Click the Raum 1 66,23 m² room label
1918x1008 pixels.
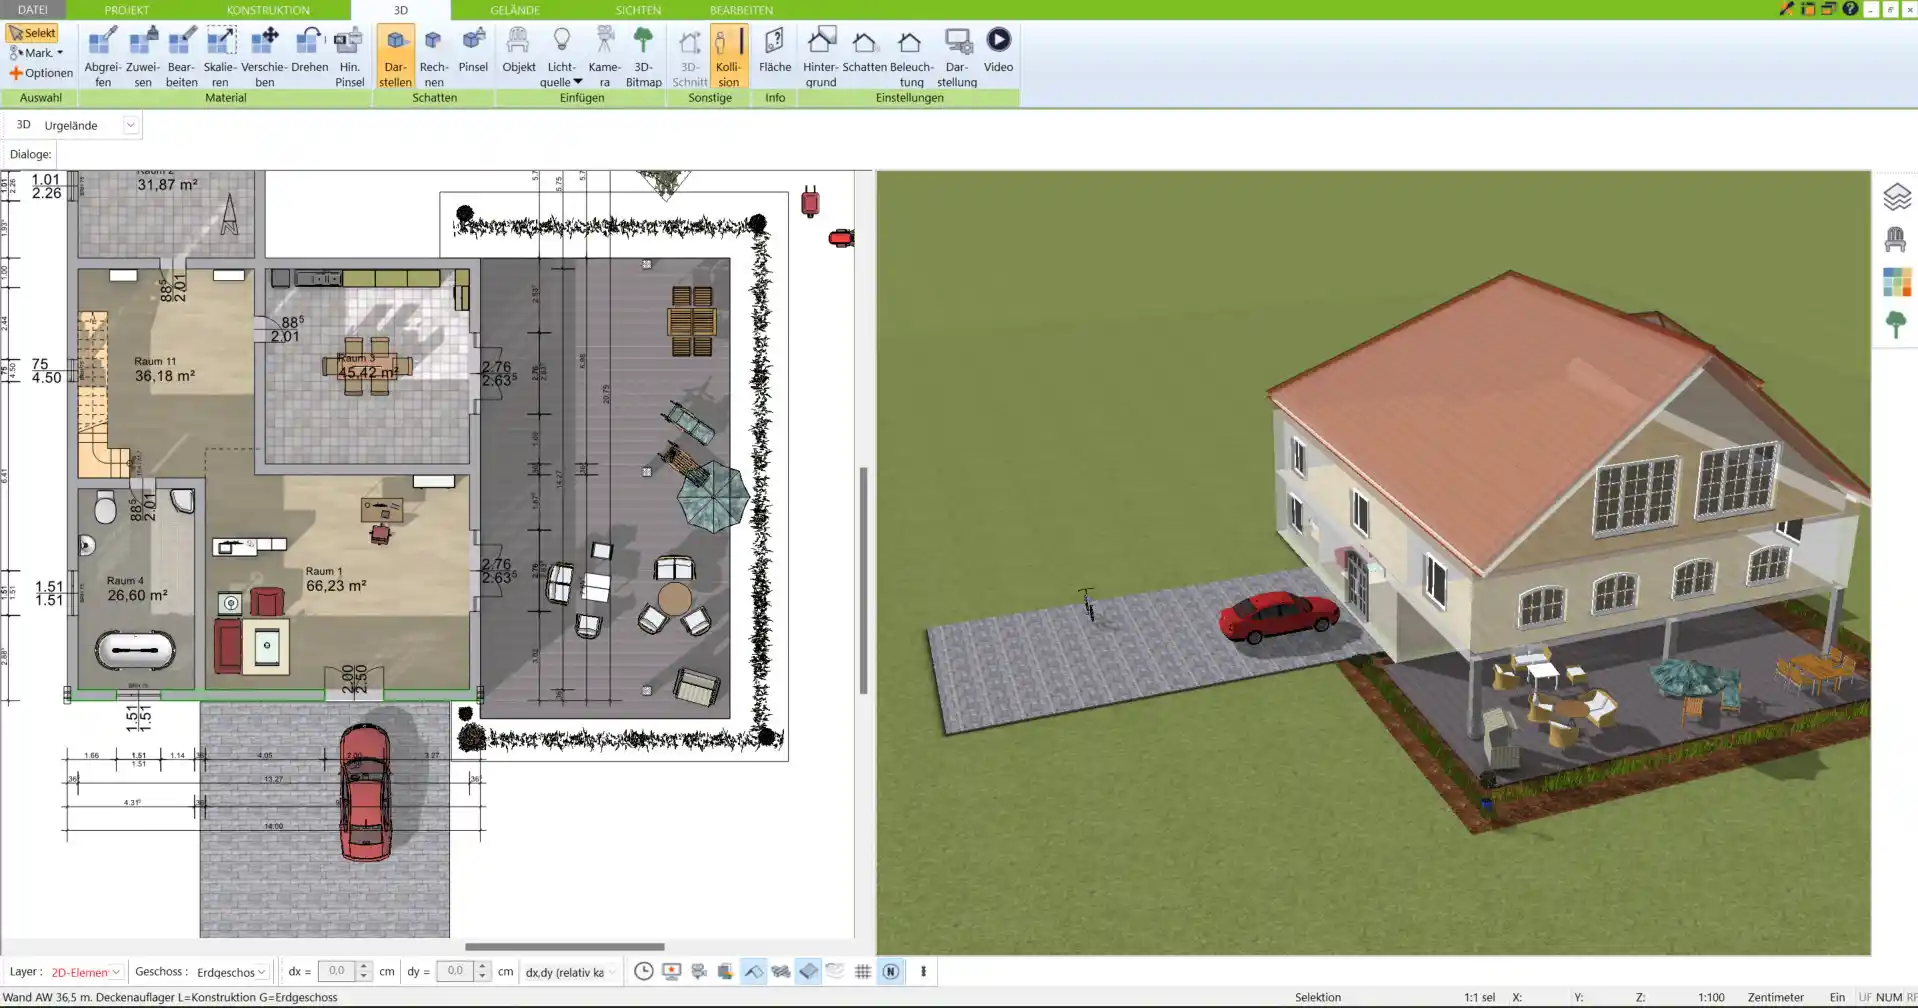coord(335,580)
